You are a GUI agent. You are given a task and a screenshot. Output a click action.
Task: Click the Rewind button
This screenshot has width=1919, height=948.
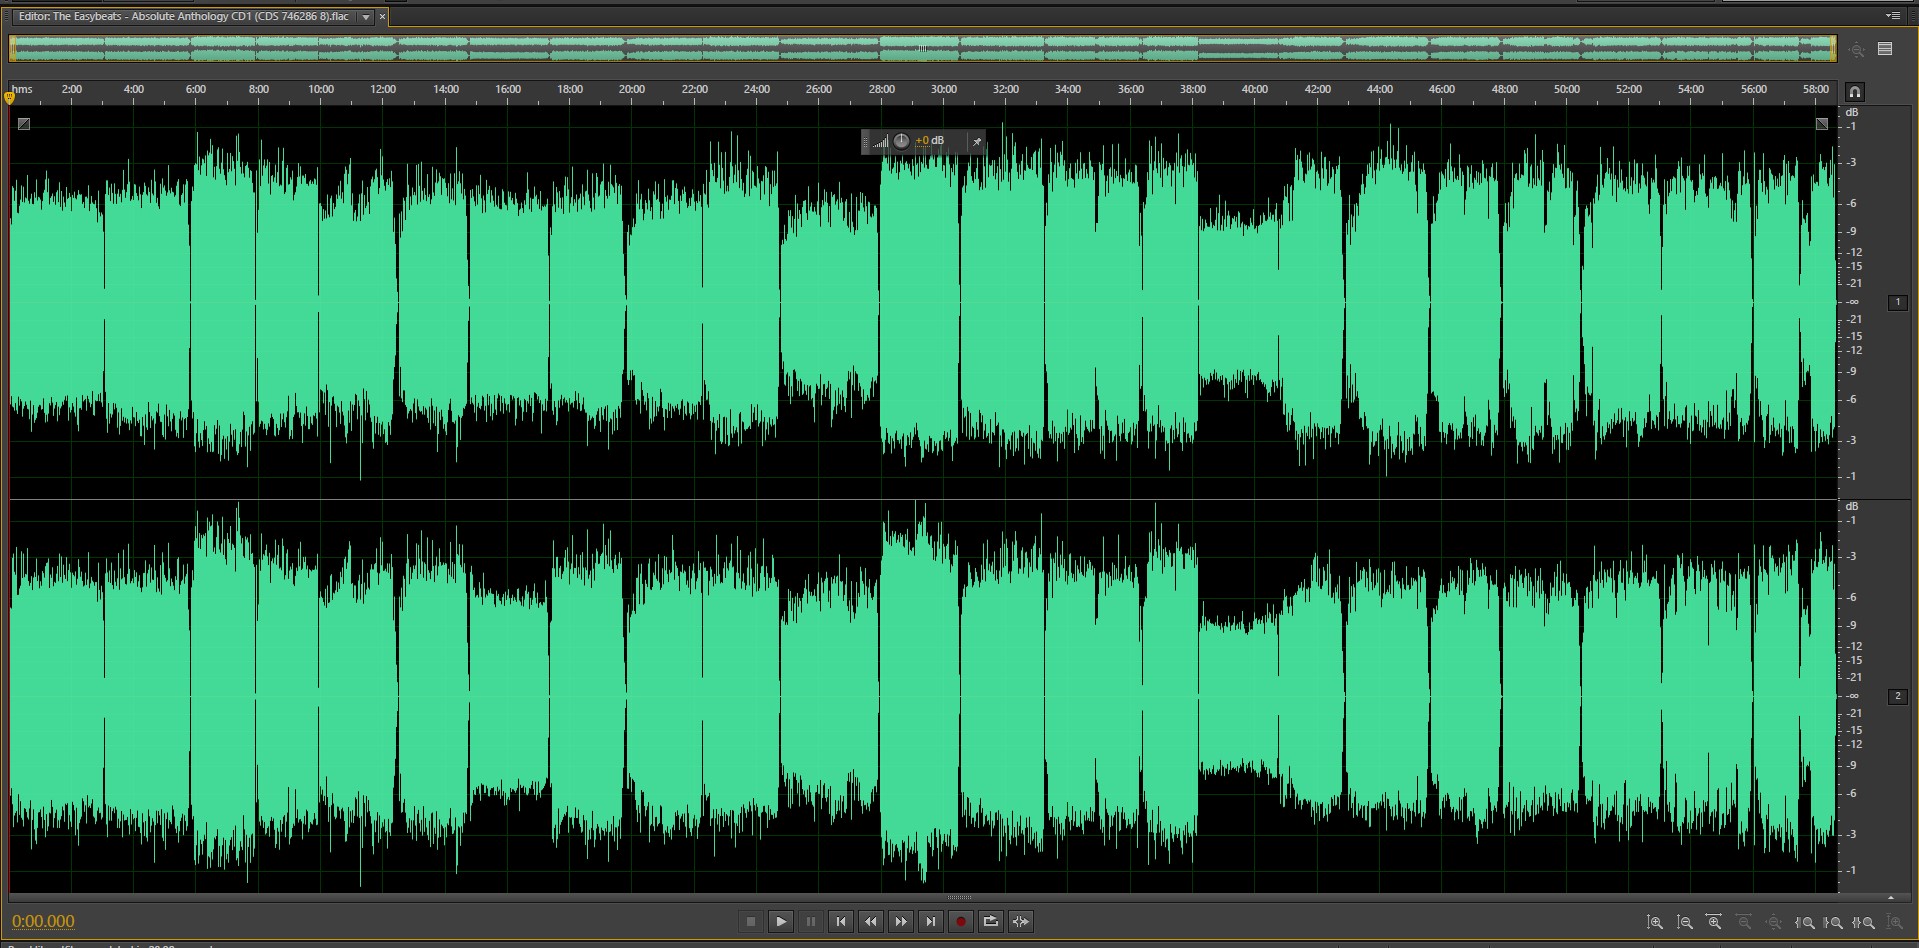coord(870,921)
